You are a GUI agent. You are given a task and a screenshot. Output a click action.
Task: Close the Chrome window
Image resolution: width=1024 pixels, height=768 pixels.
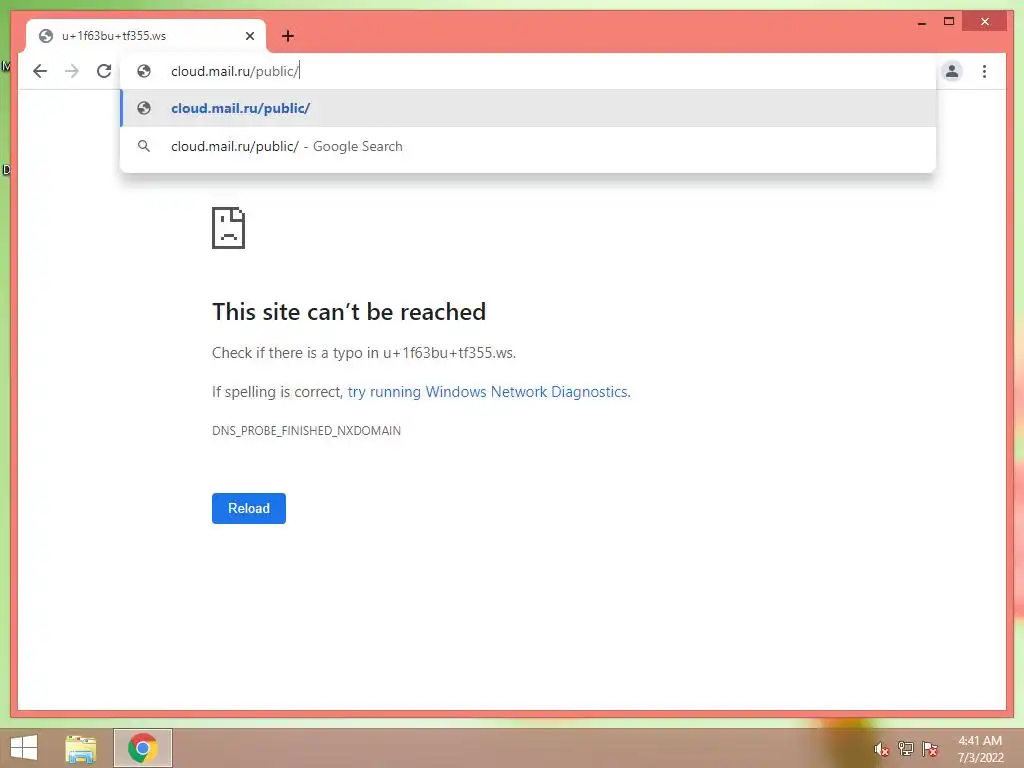(985, 22)
